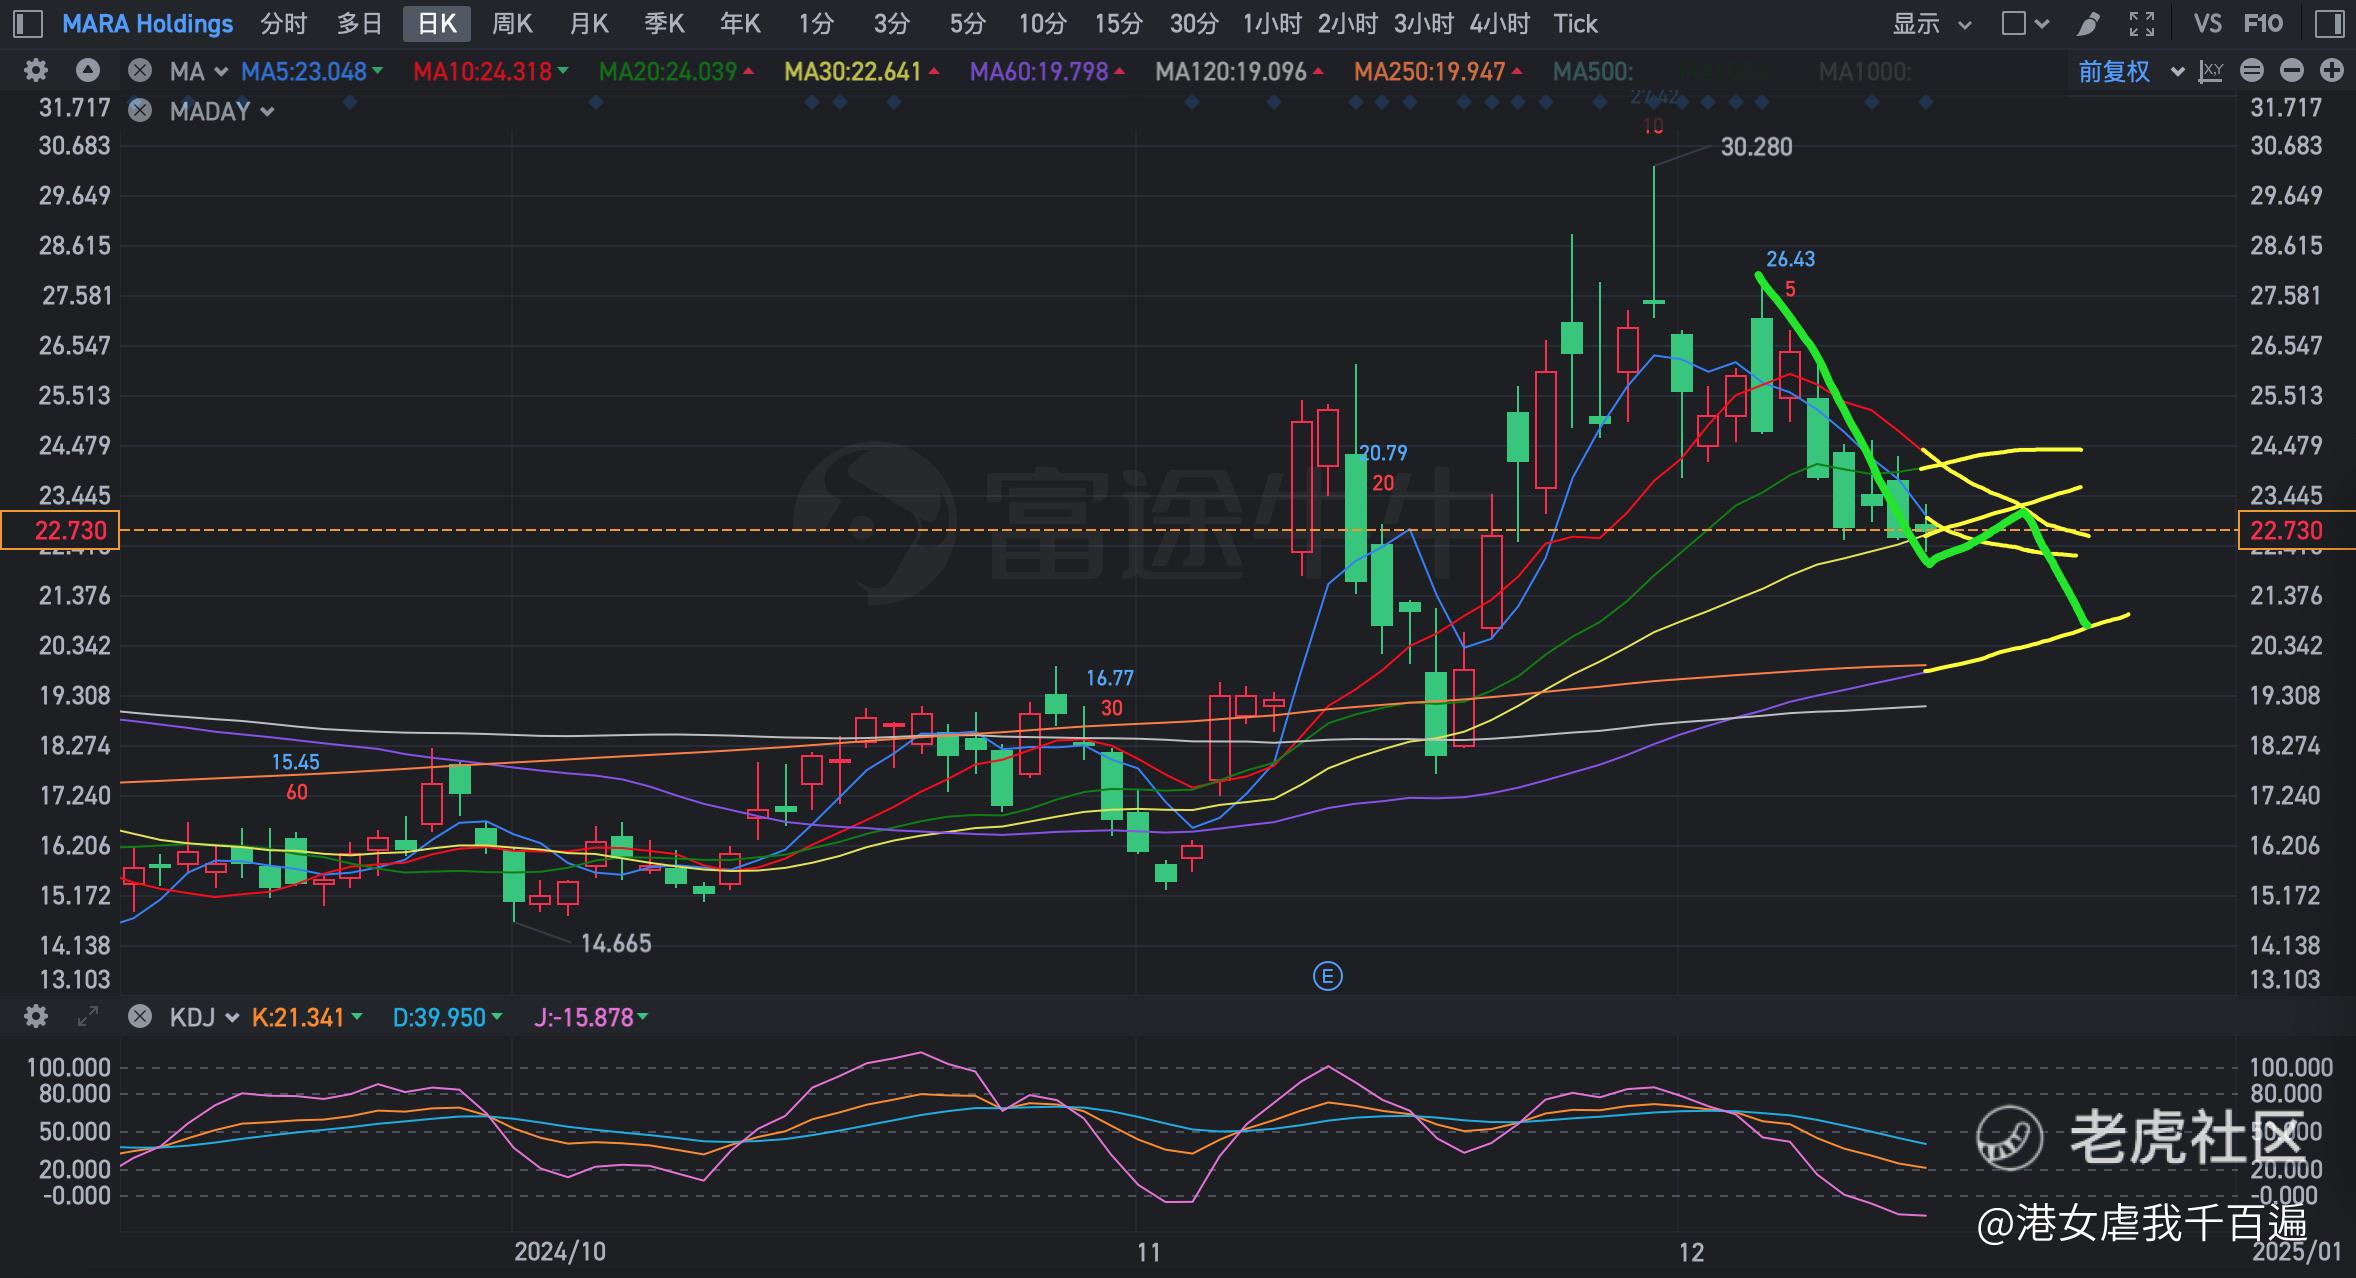This screenshot has height=1278, width=2356.
Task: Open the 显示 display dropdown
Action: pyautogui.click(x=1931, y=23)
